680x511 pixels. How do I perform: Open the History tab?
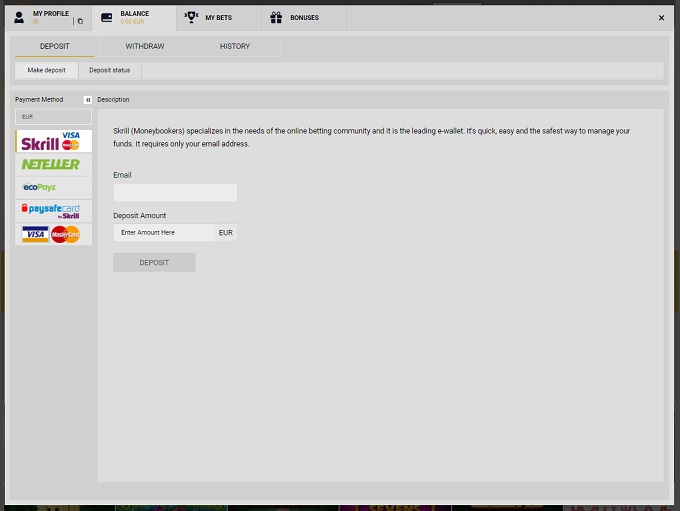(x=235, y=47)
